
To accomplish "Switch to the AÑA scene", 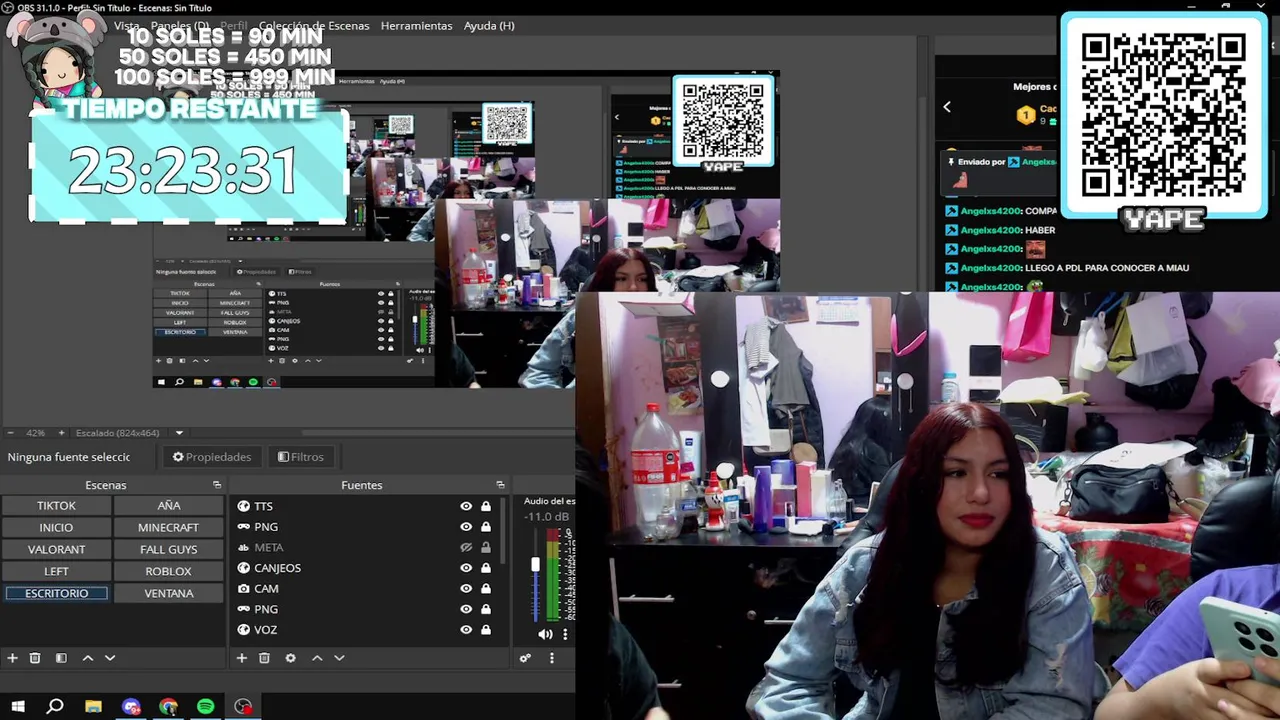I will coord(168,506).
